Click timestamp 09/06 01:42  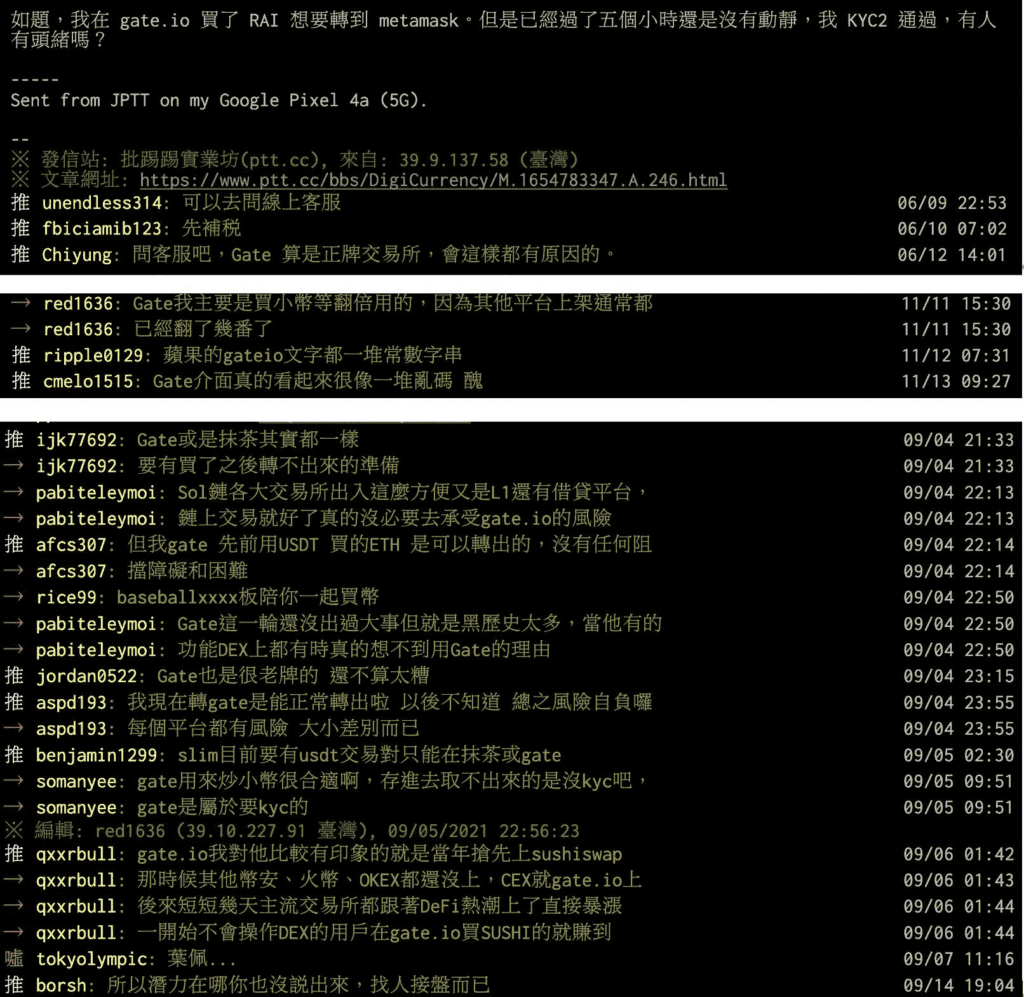(x=958, y=855)
